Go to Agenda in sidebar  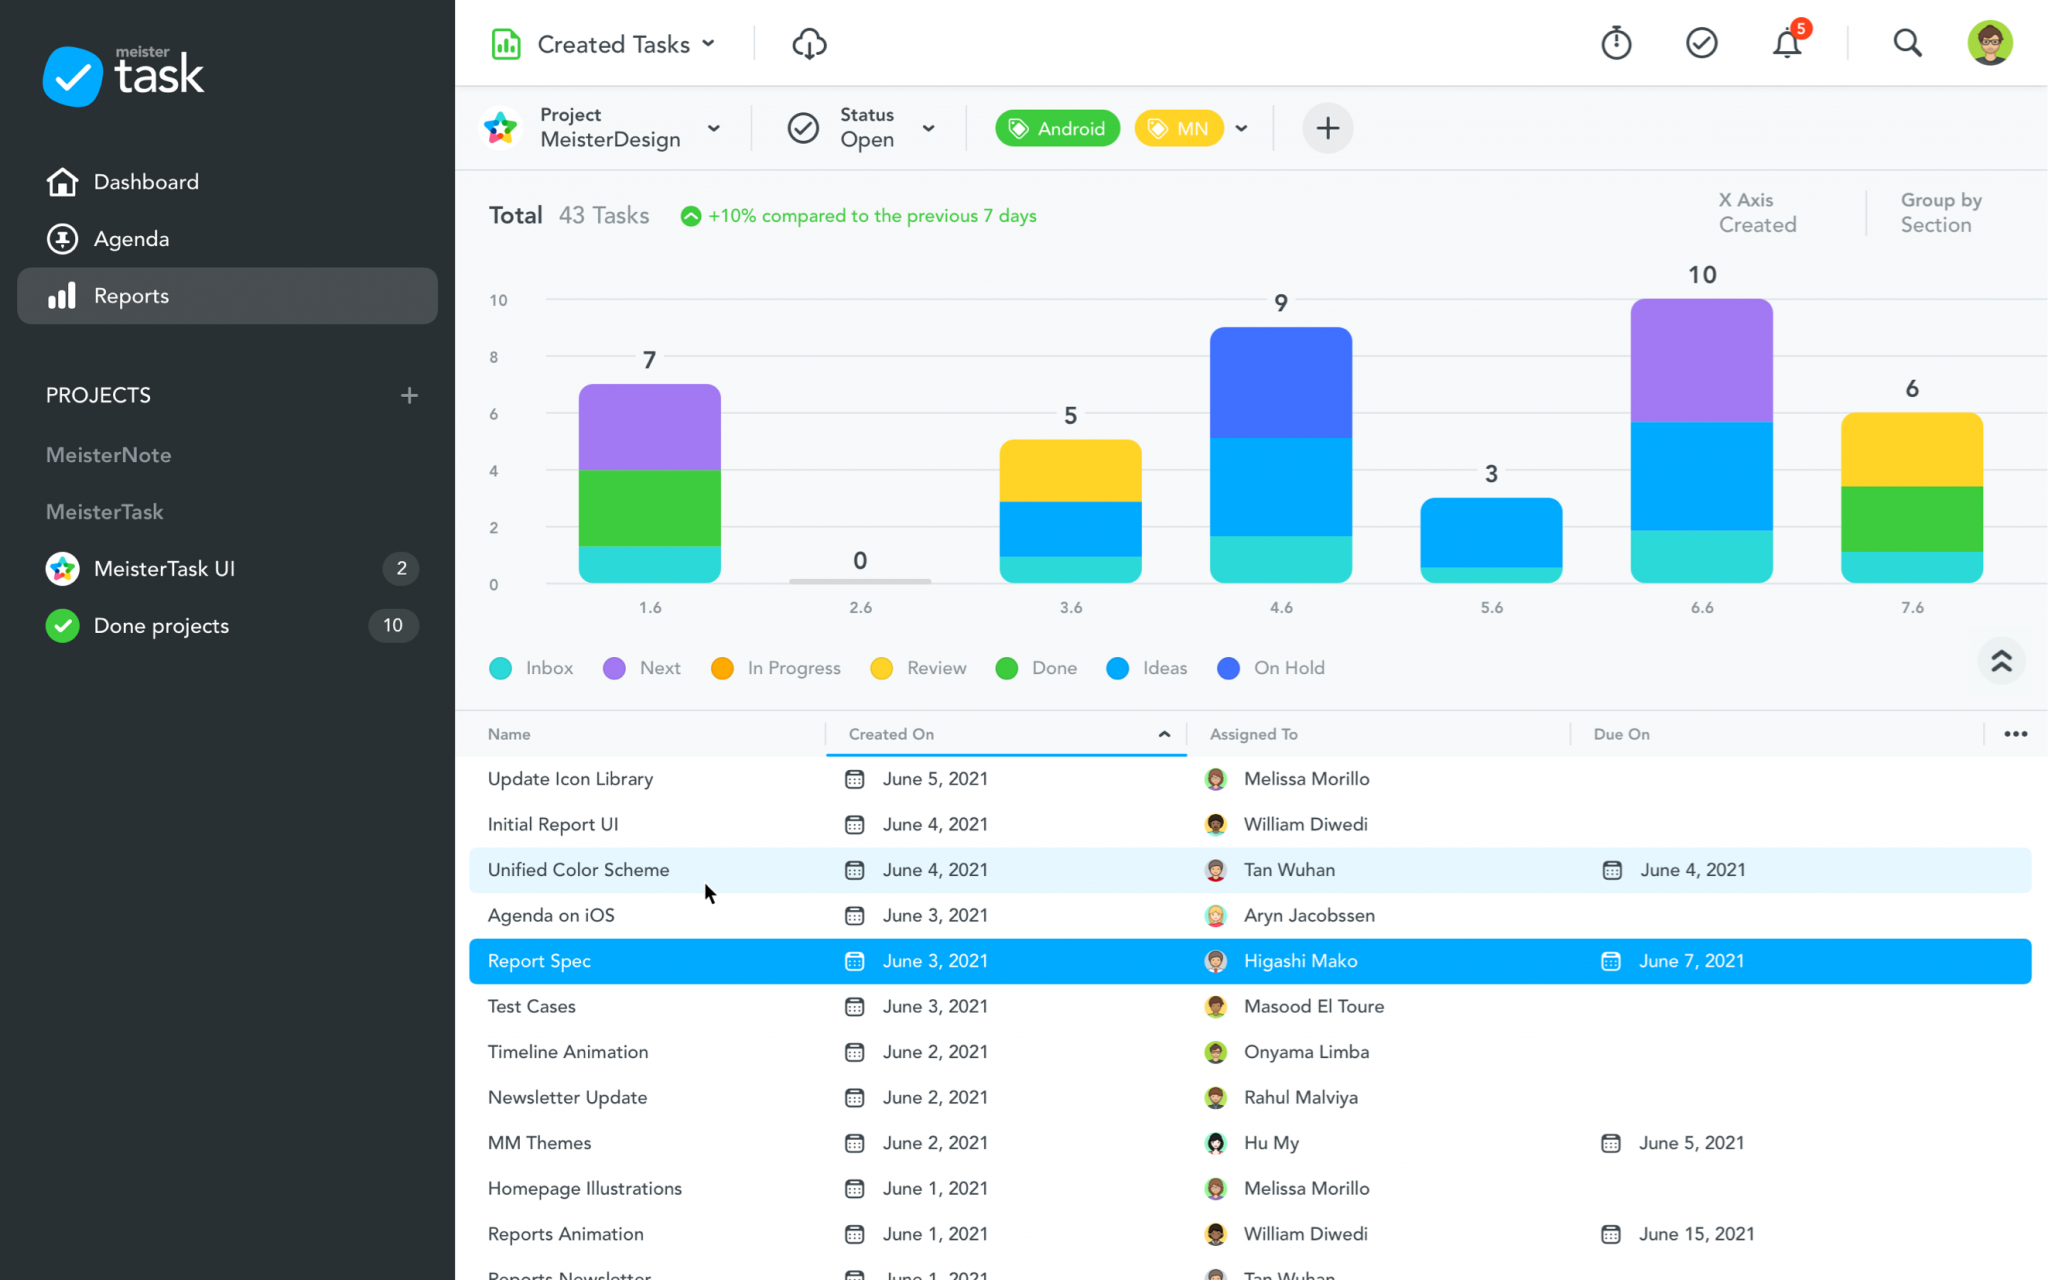(x=228, y=239)
